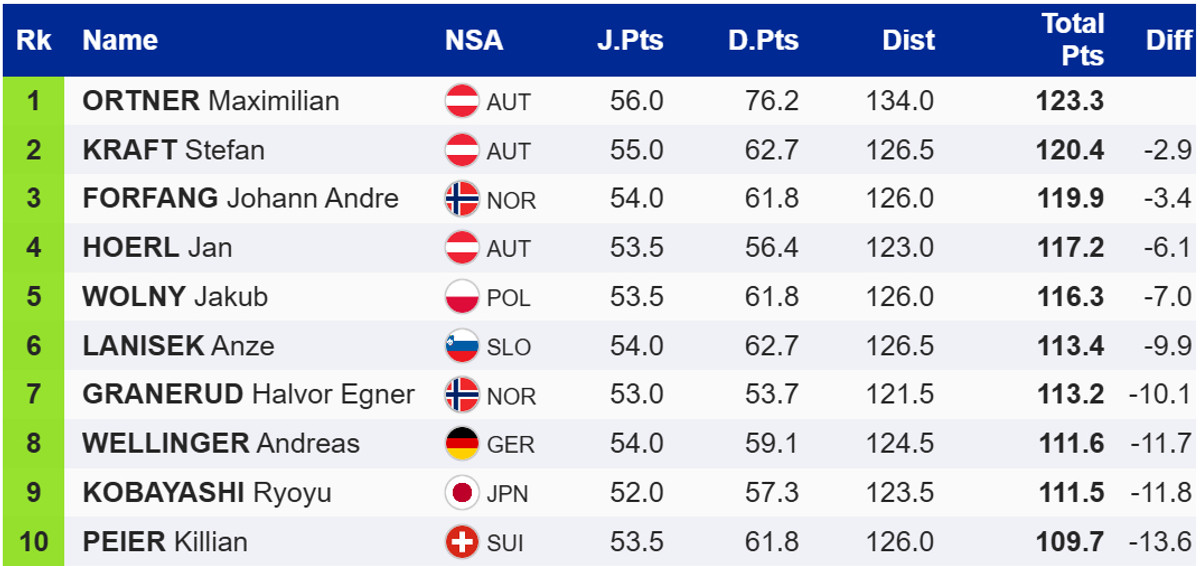Click the Japan flag beside KOBAYASHI Ryoyu
Image resolution: width=1200 pixels, height=566 pixels.
tap(462, 493)
